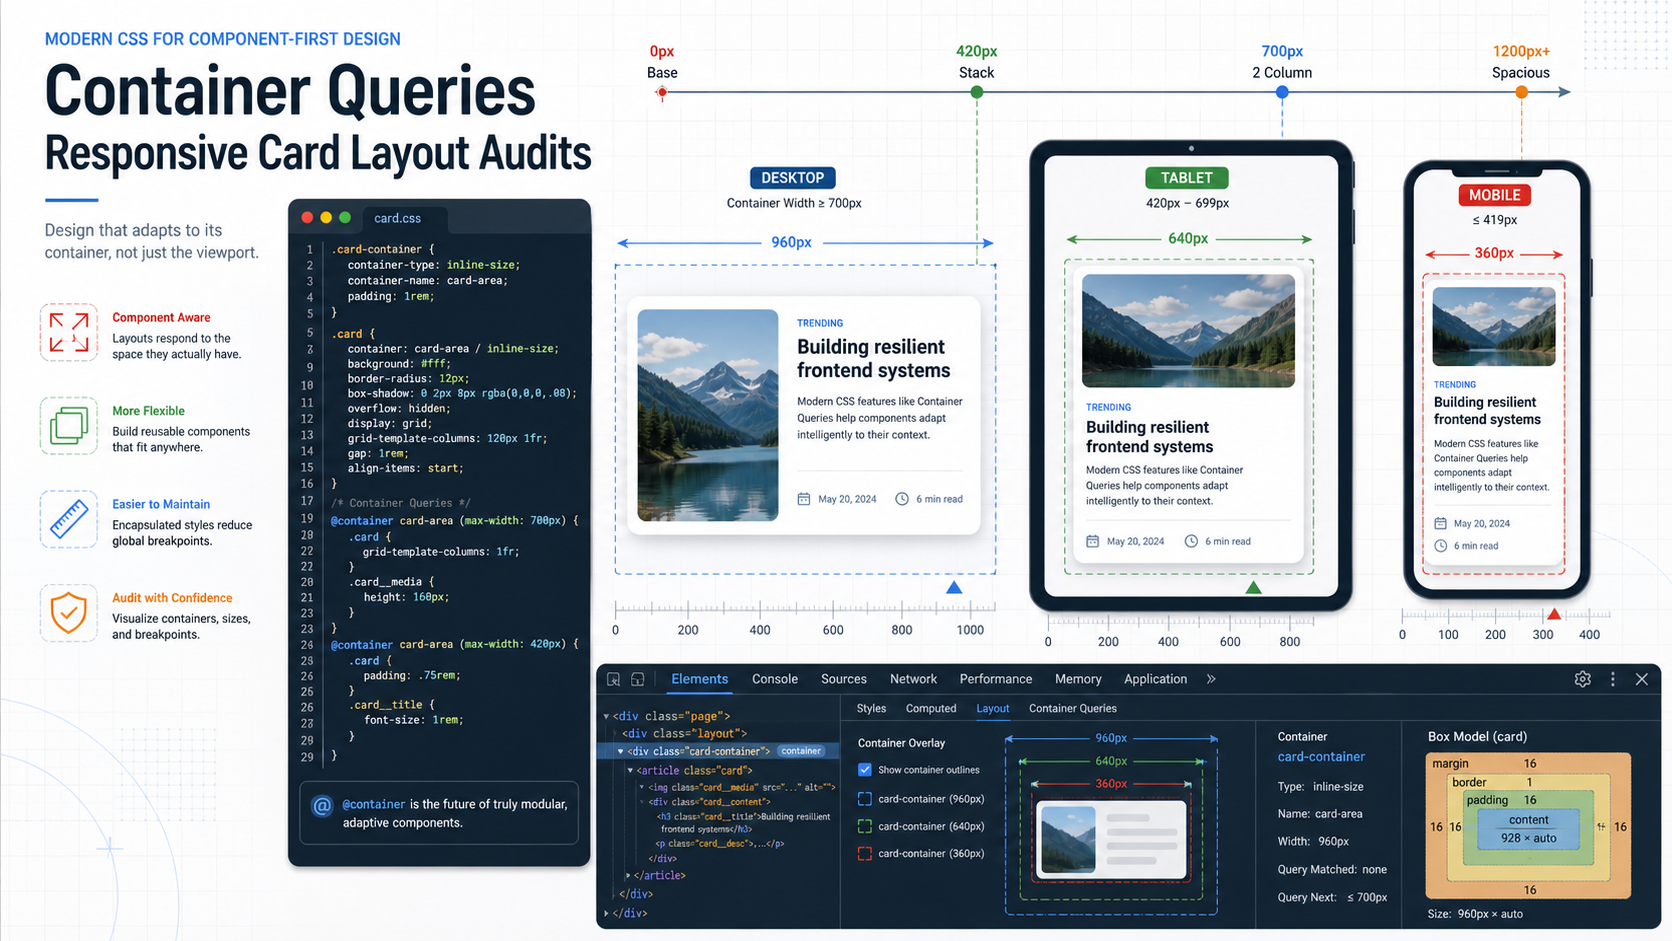Open the Console tab
The height and width of the screenshot is (941, 1672).
coord(775,679)
